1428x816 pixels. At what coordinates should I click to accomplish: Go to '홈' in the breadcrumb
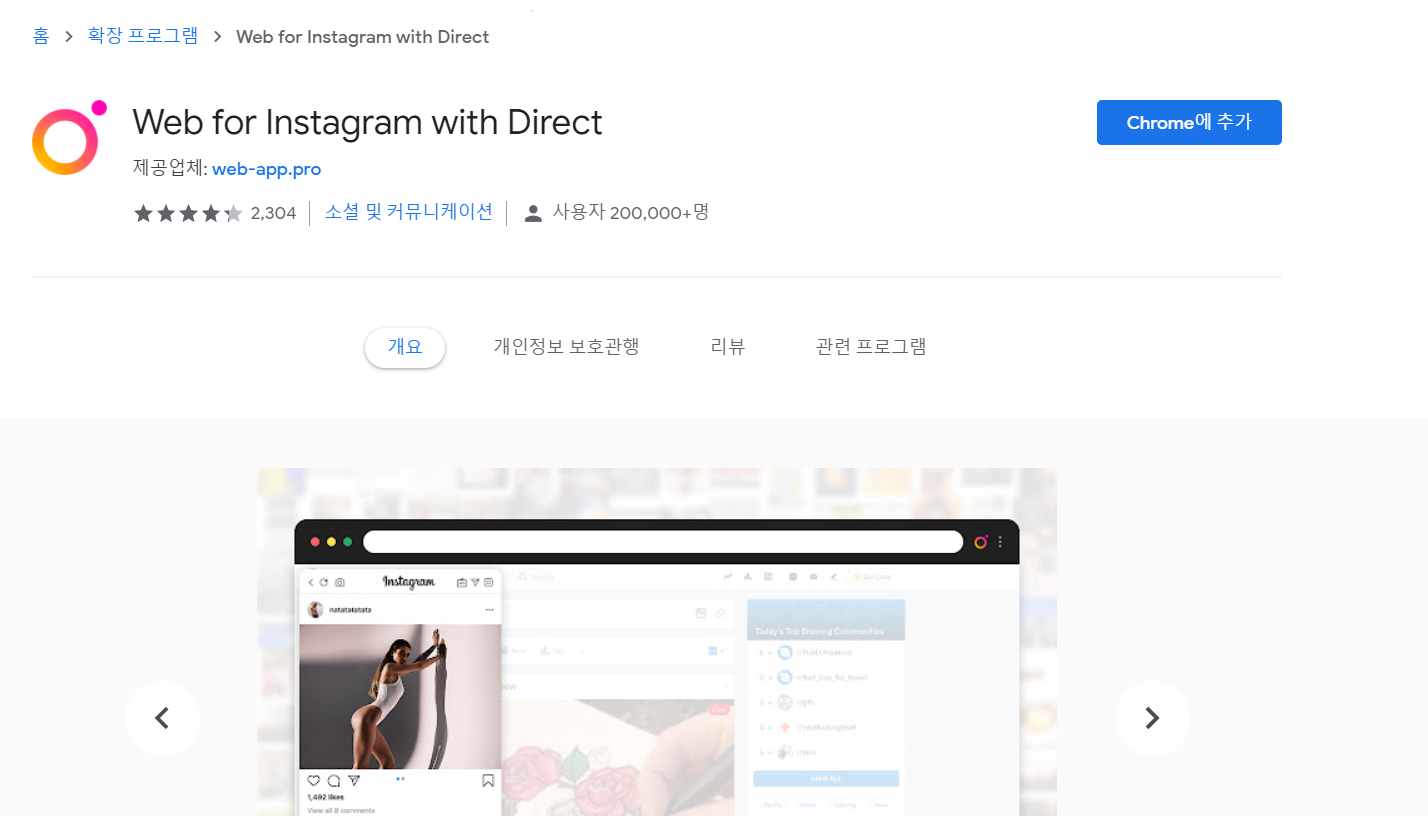[x=40, y=37]
